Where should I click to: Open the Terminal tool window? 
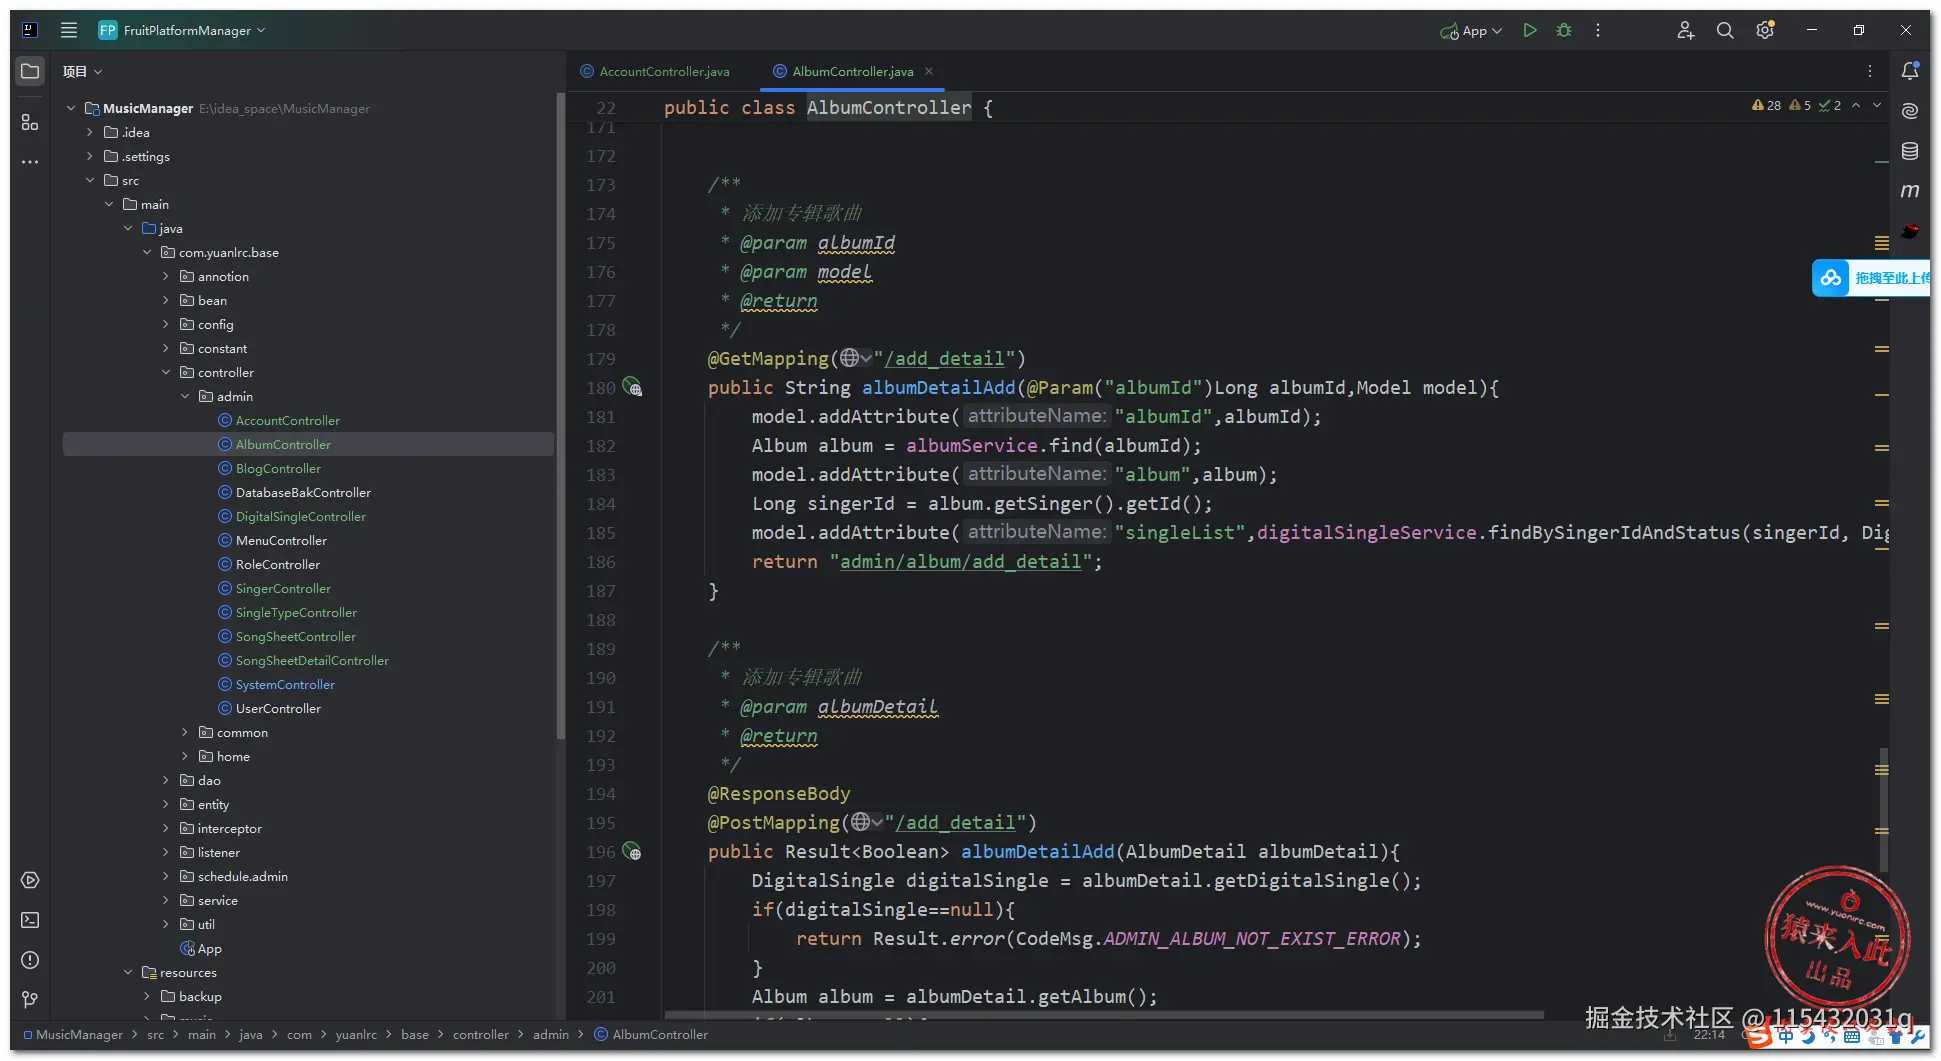[x=30, y=920]
